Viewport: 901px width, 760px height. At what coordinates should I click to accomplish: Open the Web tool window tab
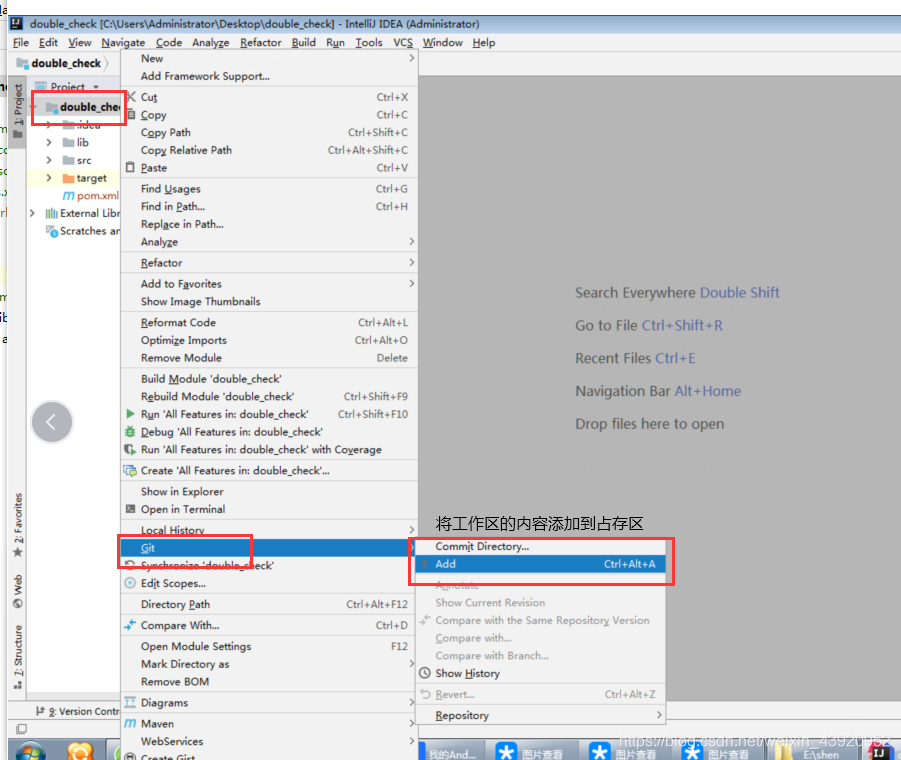(x=18, y=591)
